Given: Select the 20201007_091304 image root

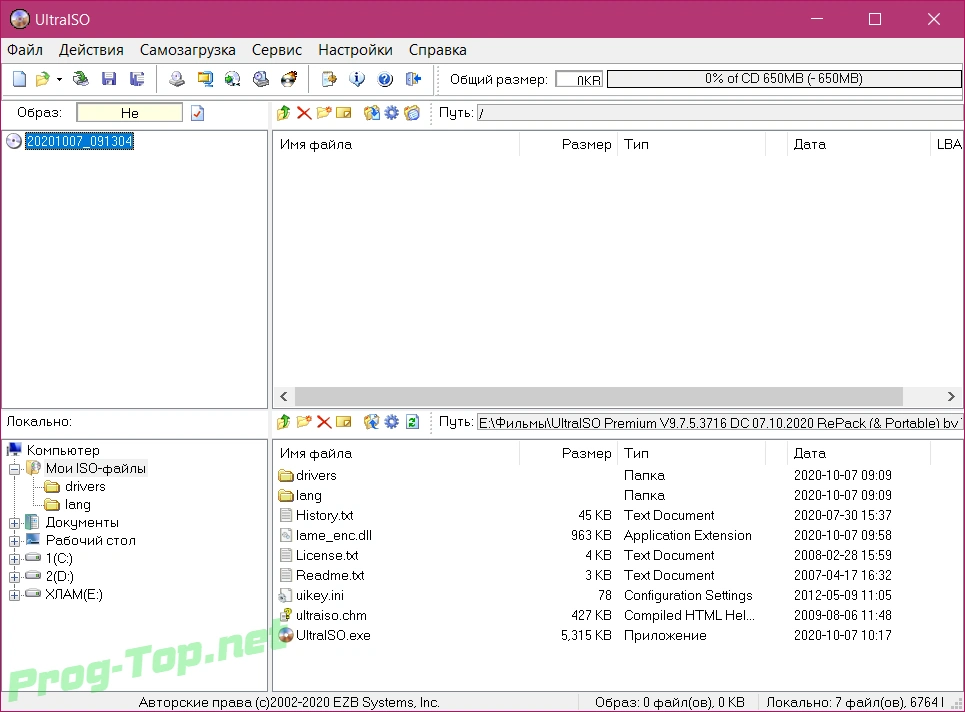Looking at the screenshot, I should (79, 142).
